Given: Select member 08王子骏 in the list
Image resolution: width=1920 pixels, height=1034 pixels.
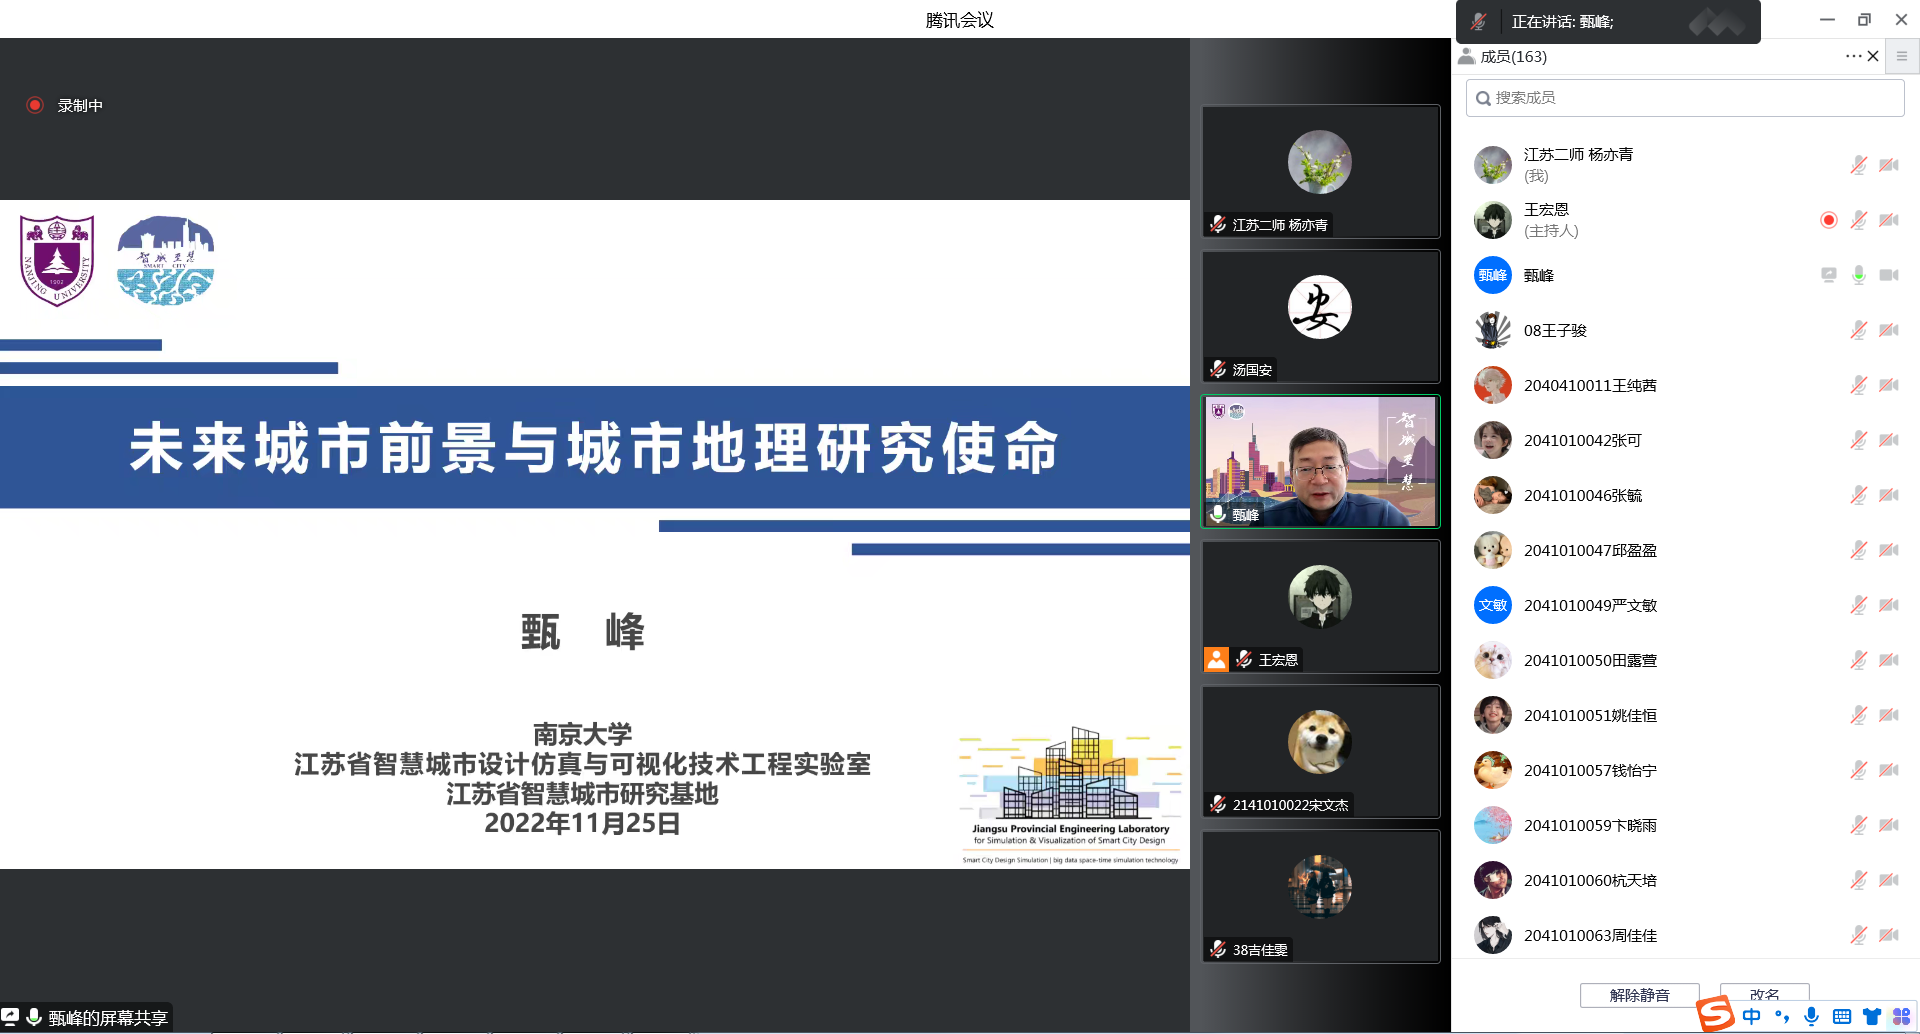Looking at the screenshot, I should [x=1555, y=330].
